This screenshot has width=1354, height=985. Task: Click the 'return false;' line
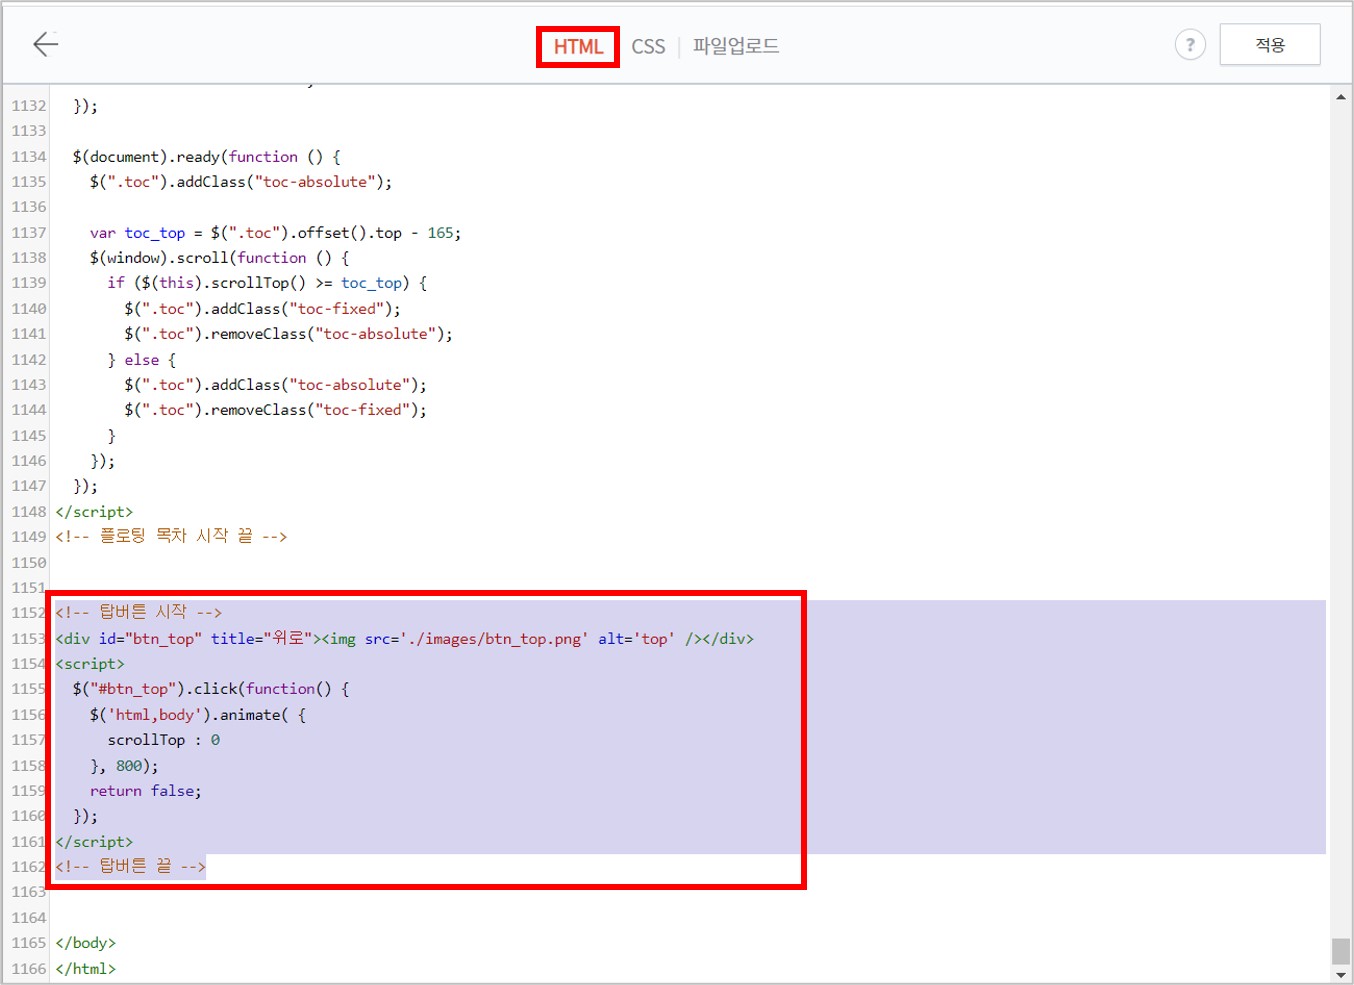146,791
